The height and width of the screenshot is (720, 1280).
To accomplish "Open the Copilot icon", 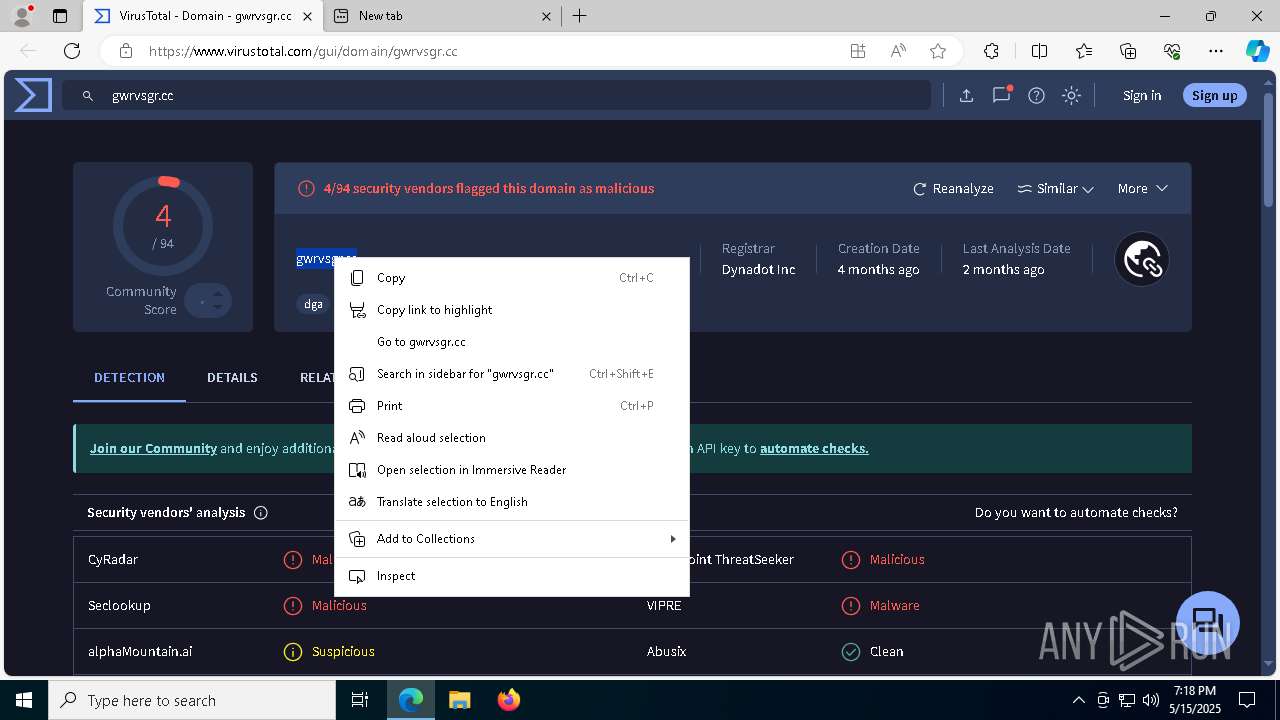I will pos(1257,51).
